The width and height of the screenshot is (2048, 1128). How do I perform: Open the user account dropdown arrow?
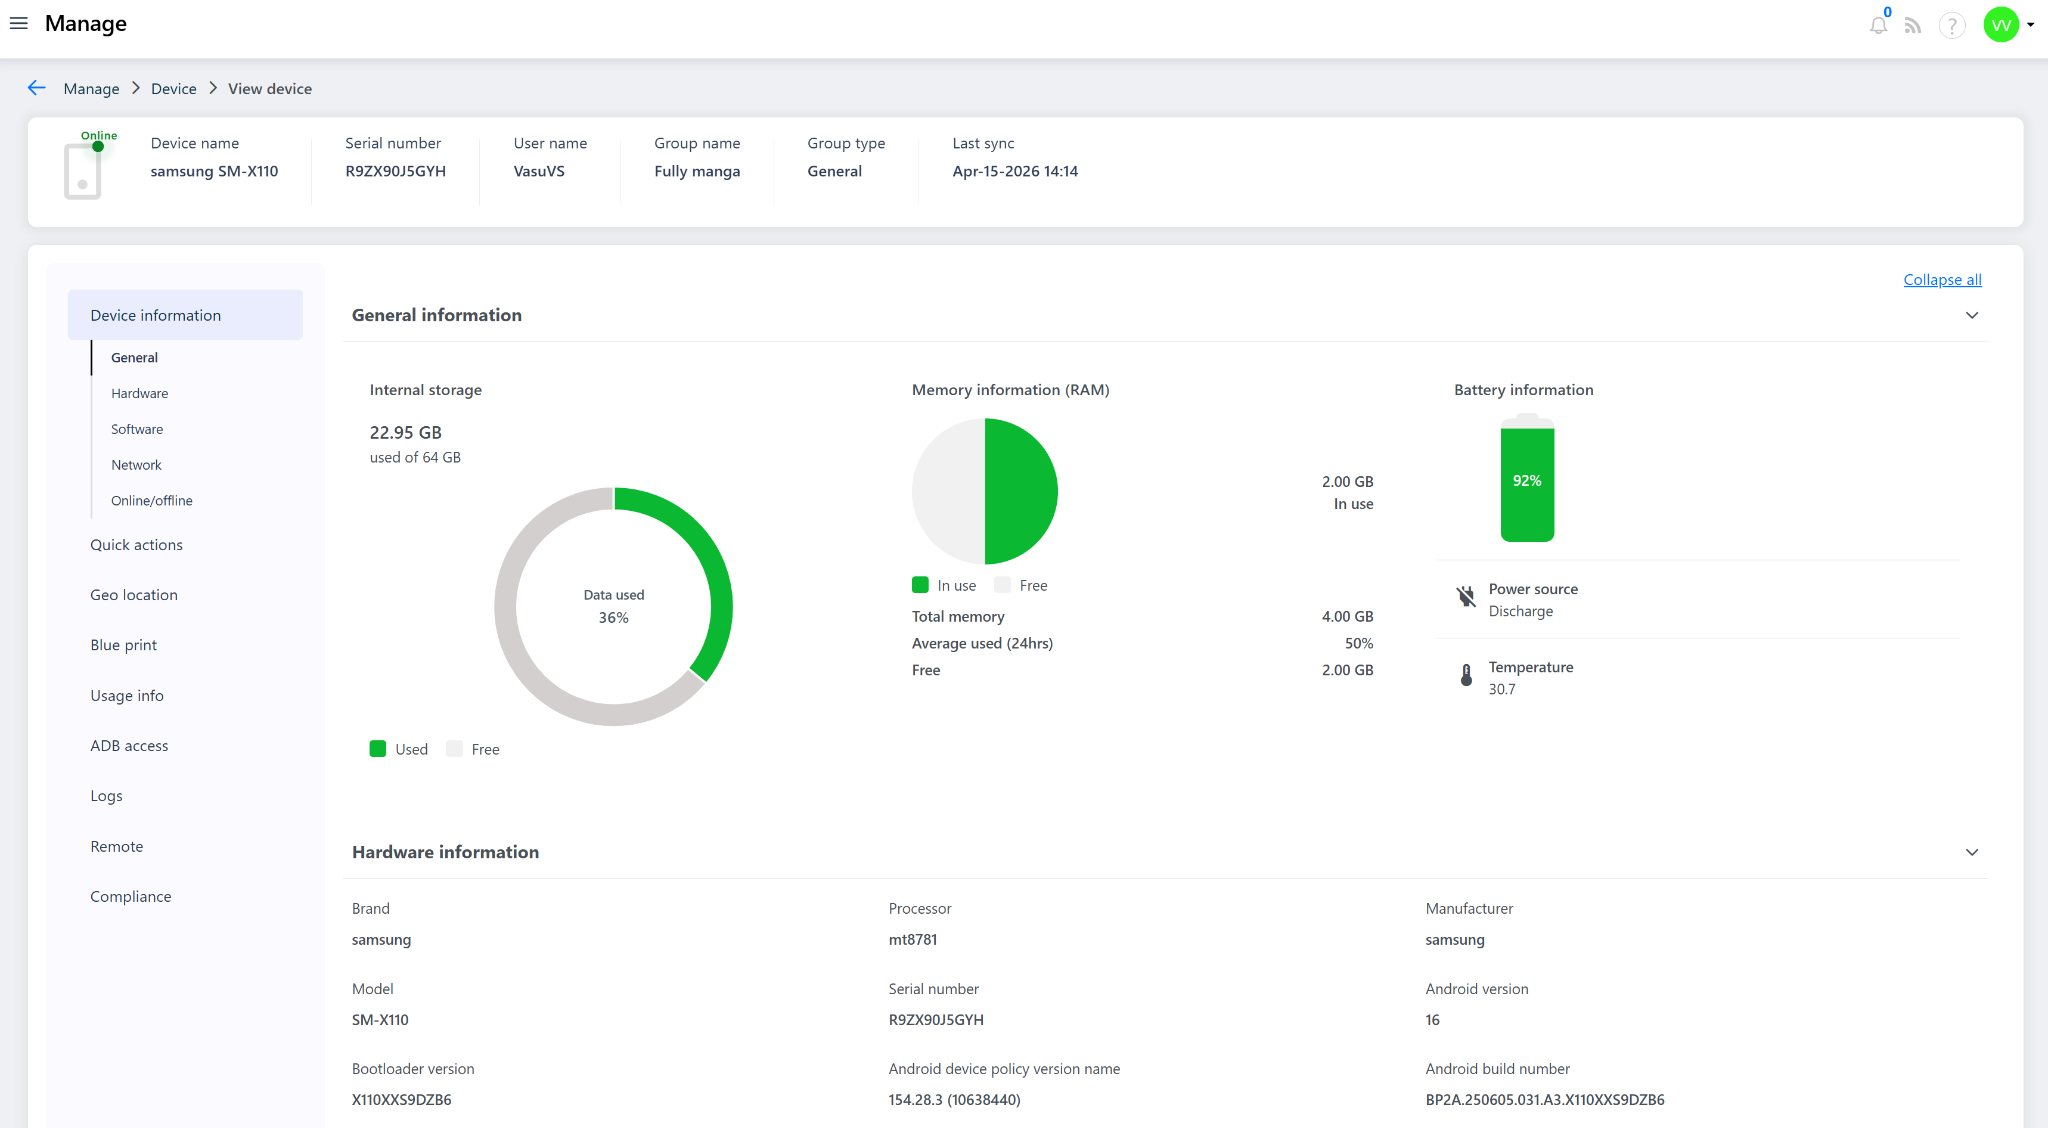pos(2031,25)
